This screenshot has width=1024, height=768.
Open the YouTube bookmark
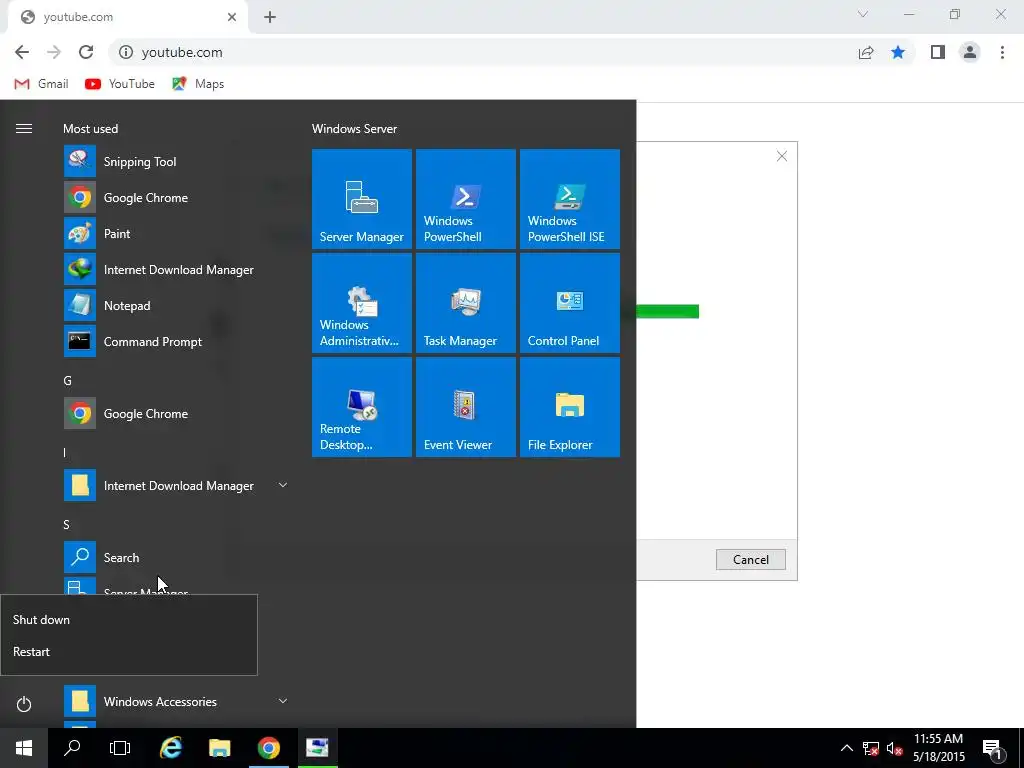(x=120, y=84)
